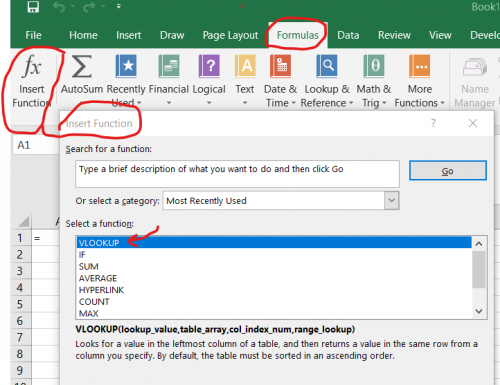Click the dialog help question mark
The width and height of the screenshot is (500, 385).
(433, 123)
